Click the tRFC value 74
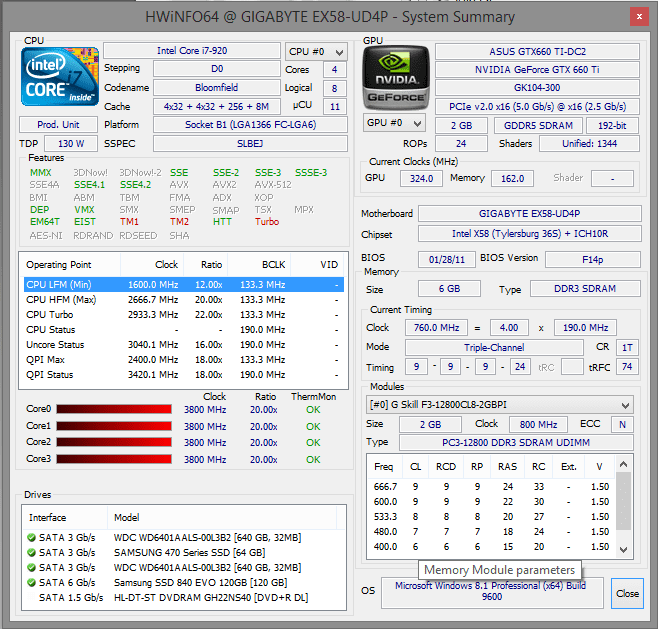The image size is (658, 642). [x=627, y=367]
